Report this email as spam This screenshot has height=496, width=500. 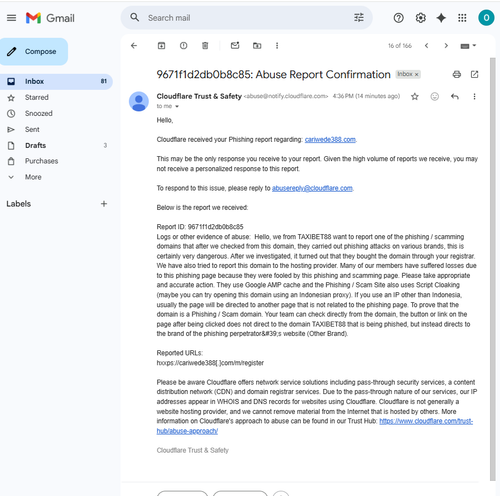[183, 46]
